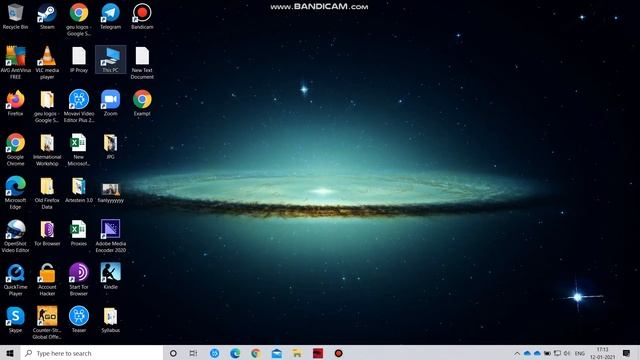Click the battery tray icon
The height and width of the screenshot is (360, 640).
[547, 353]
